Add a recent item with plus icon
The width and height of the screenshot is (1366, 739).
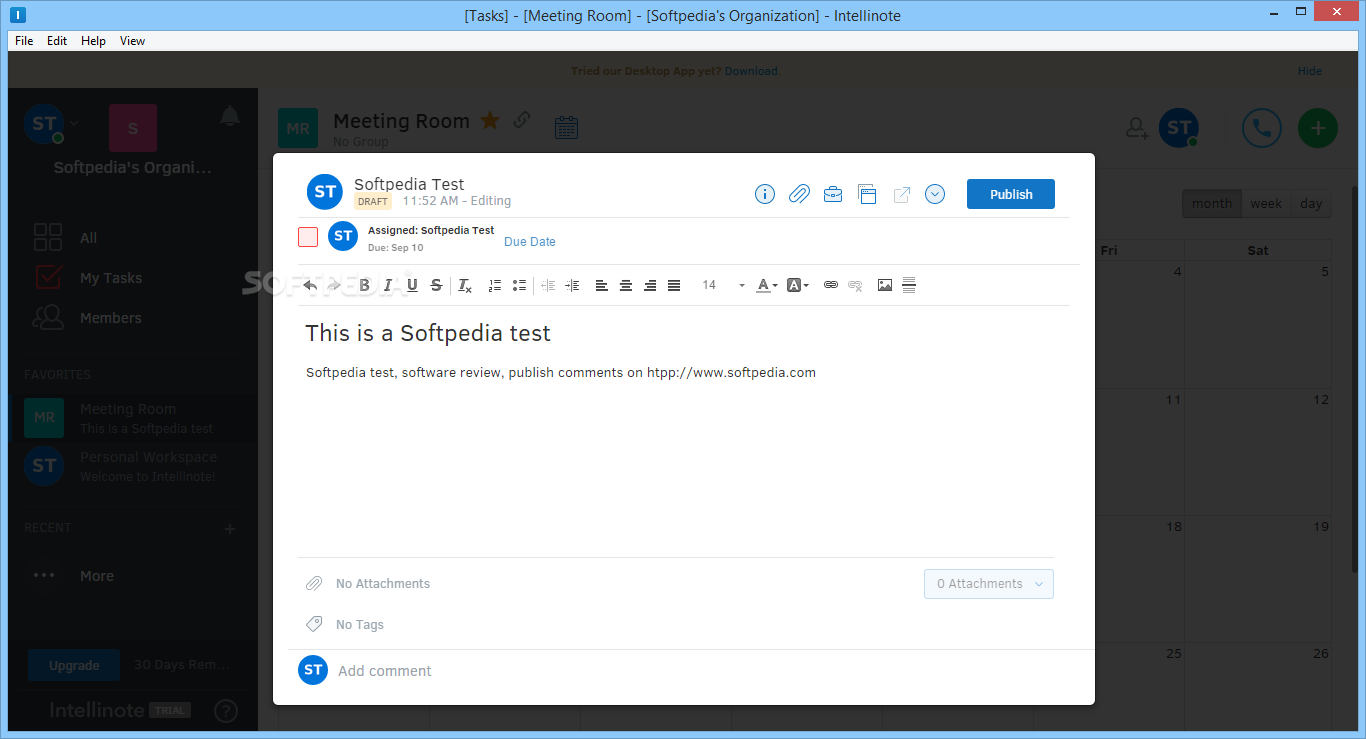tap(230, 528)
